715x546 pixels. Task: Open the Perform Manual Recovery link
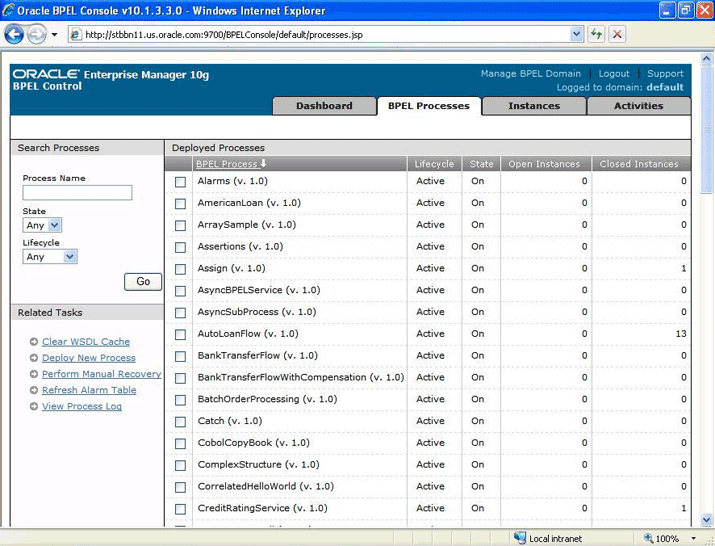[x=102, y=374]
